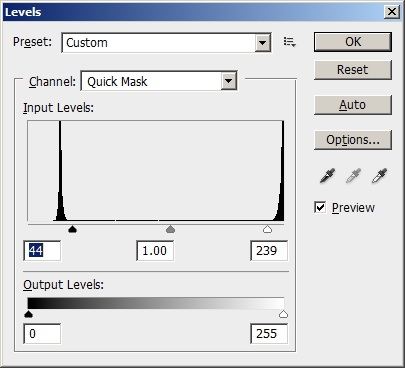Open the preset options menu icon
This screenshot has width=405, height=368.
289,42
